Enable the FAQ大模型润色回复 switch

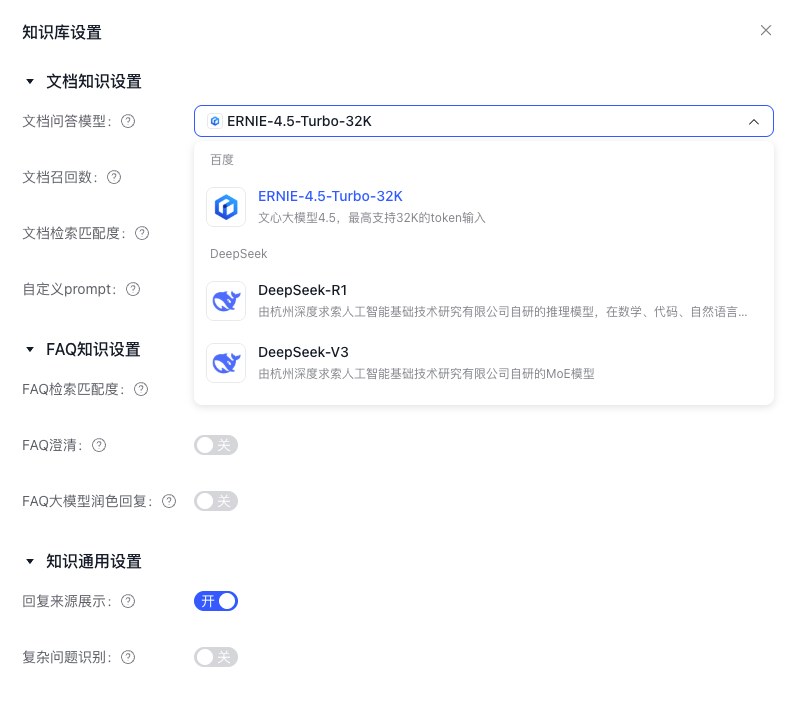tap(216, 501)
